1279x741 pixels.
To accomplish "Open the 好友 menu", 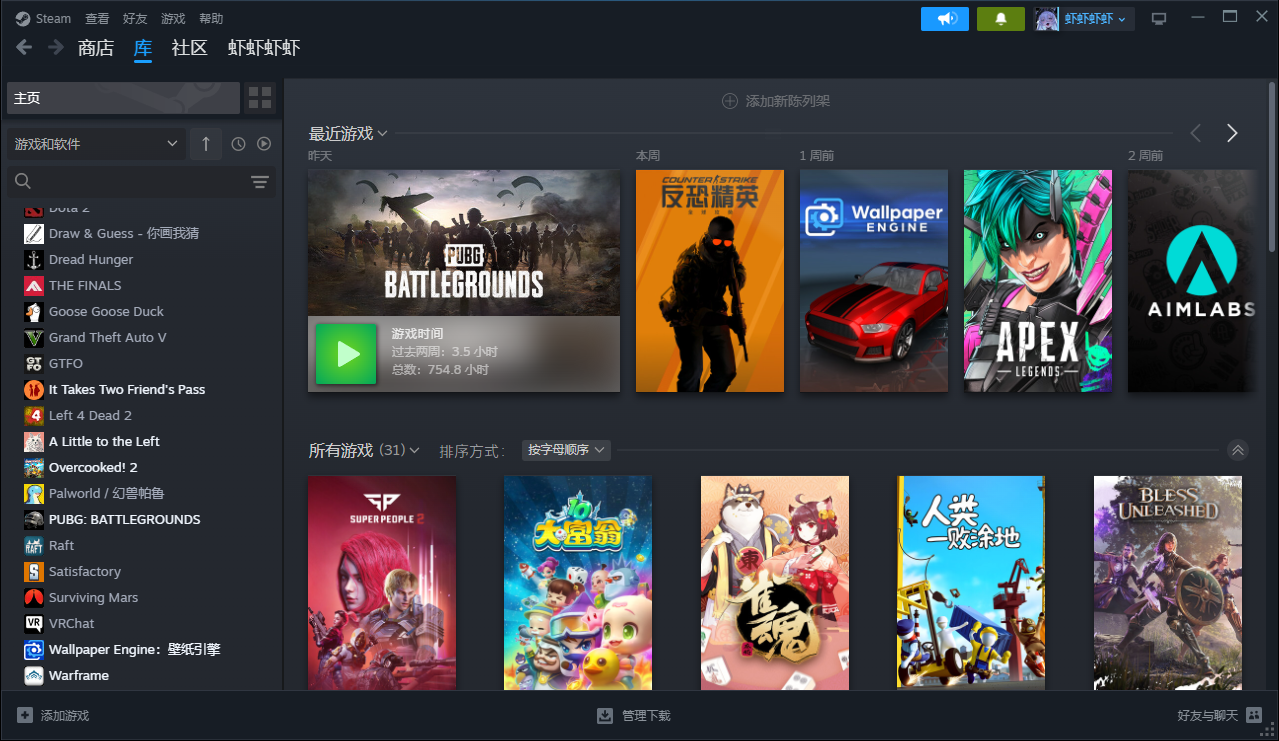I will click(x=135, y=18).
